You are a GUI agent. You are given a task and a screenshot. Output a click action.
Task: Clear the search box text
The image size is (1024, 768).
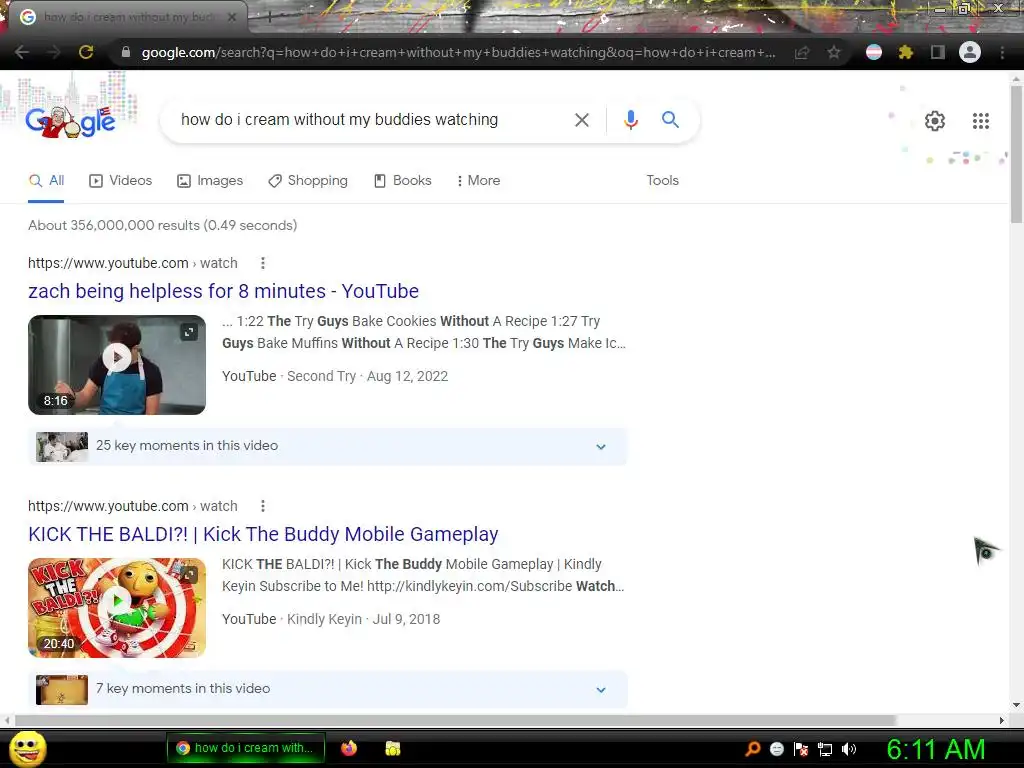(581, 120)
